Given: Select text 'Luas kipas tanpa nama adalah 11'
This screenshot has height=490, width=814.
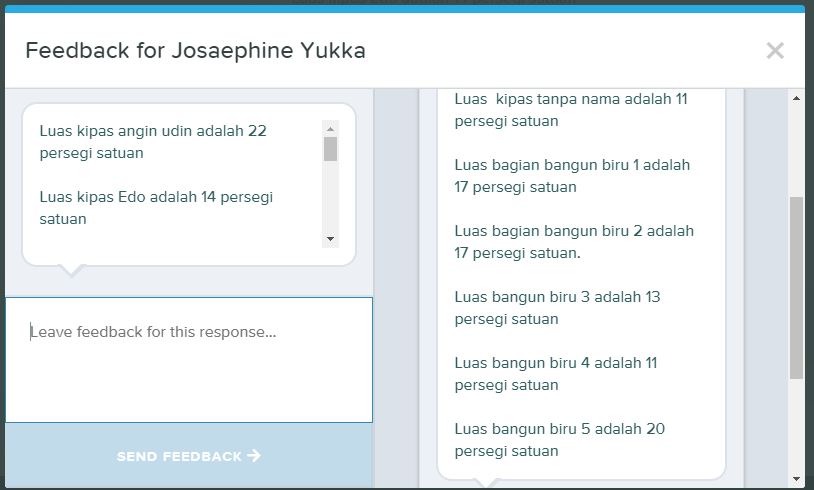Looking at the screenshot, I should 571,99.
